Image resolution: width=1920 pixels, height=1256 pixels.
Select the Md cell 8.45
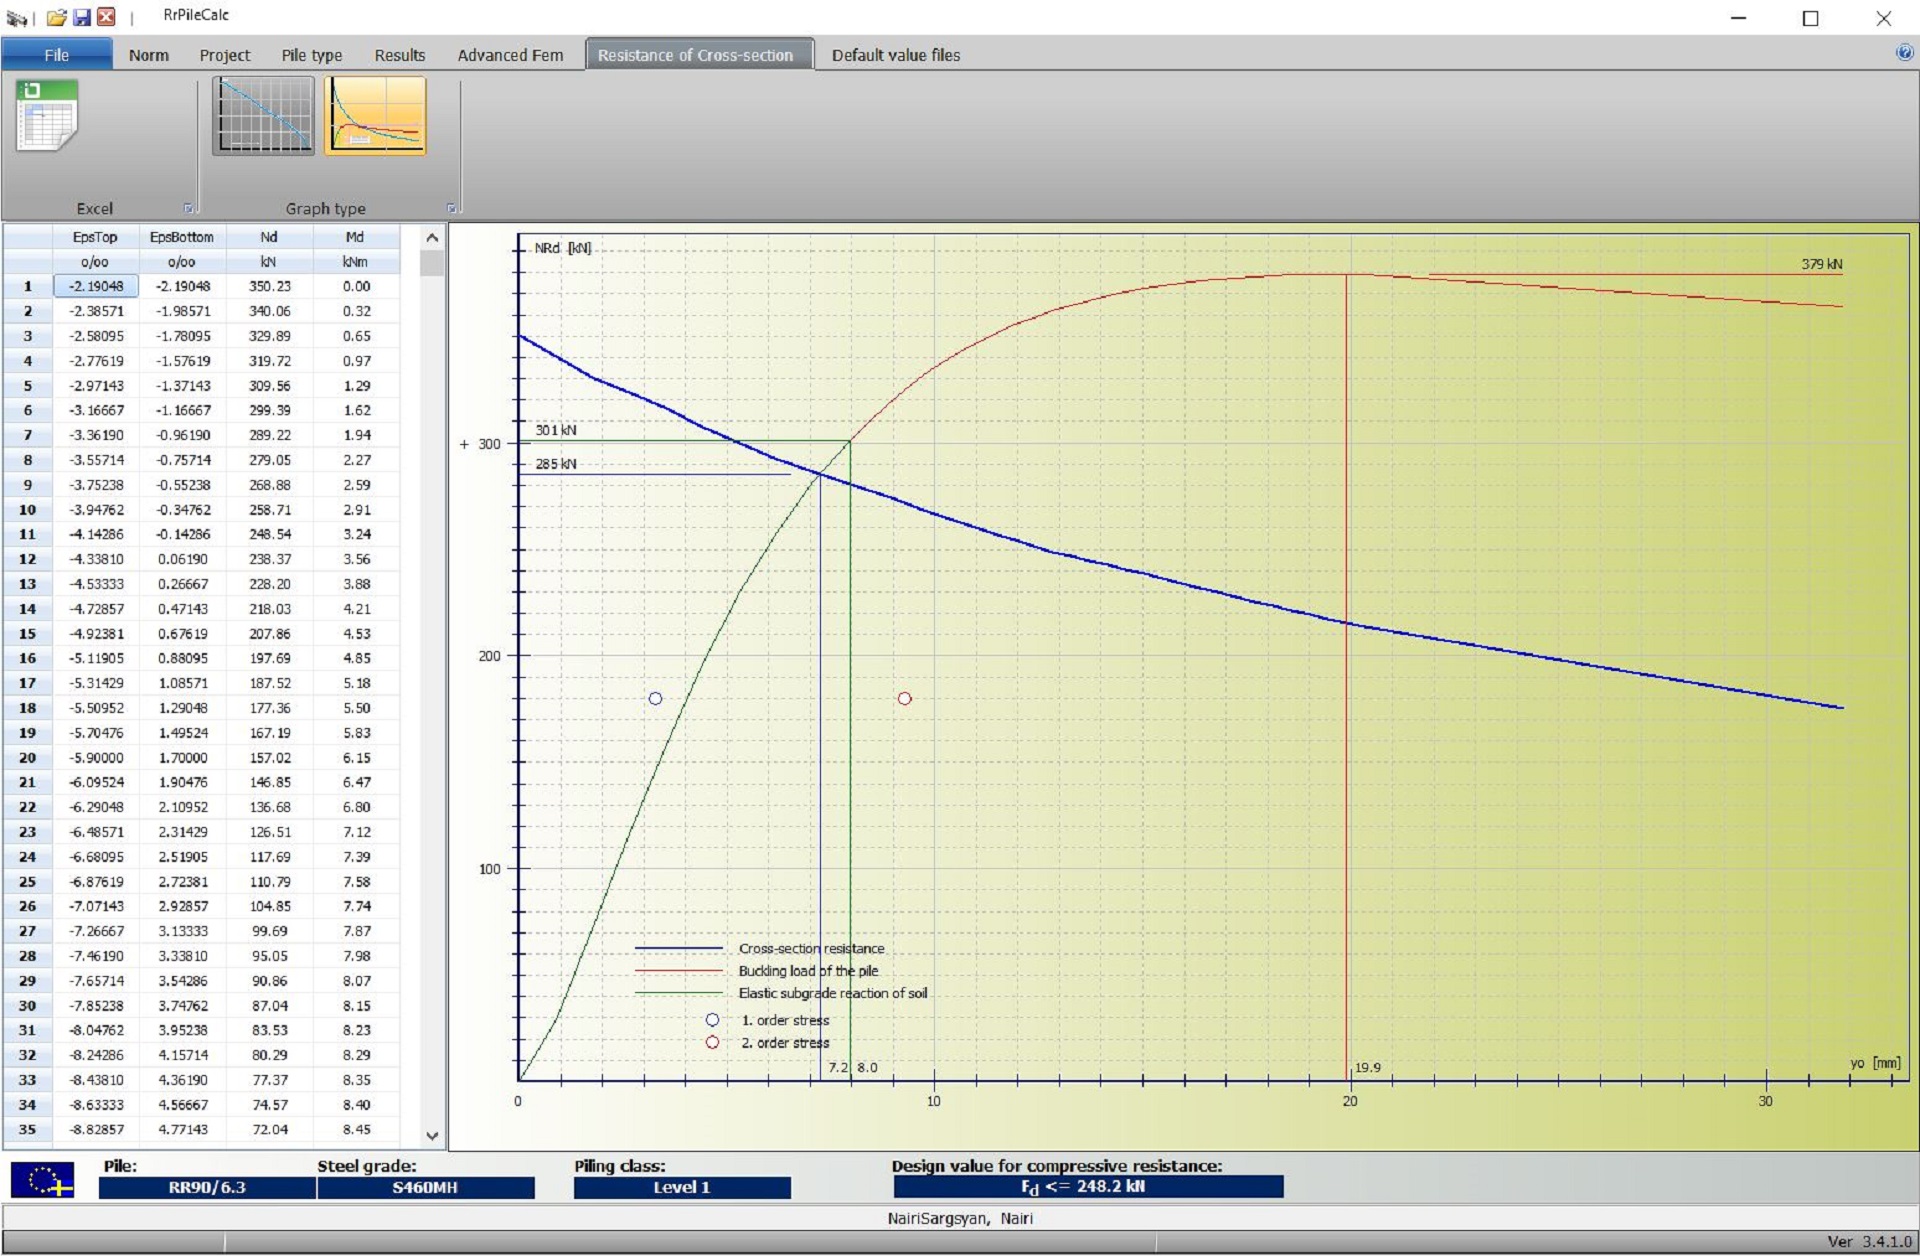point(355,1129)
